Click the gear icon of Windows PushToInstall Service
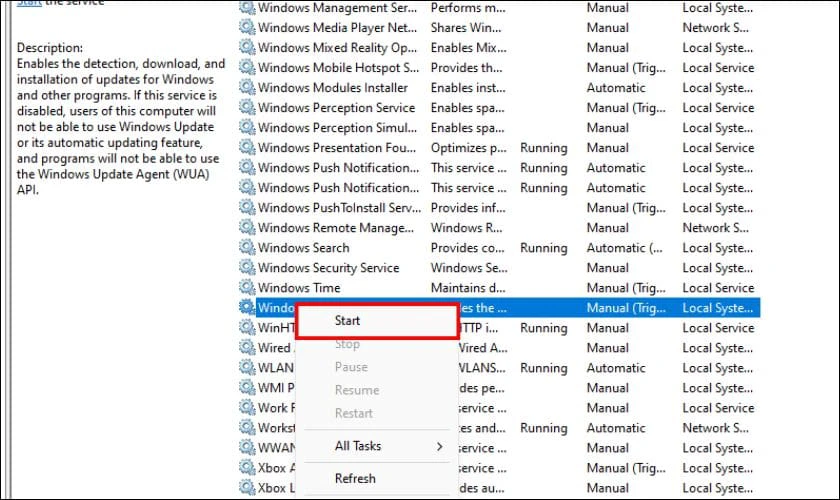This screenshot has height=500, width=840. click(x=247, y=207)
